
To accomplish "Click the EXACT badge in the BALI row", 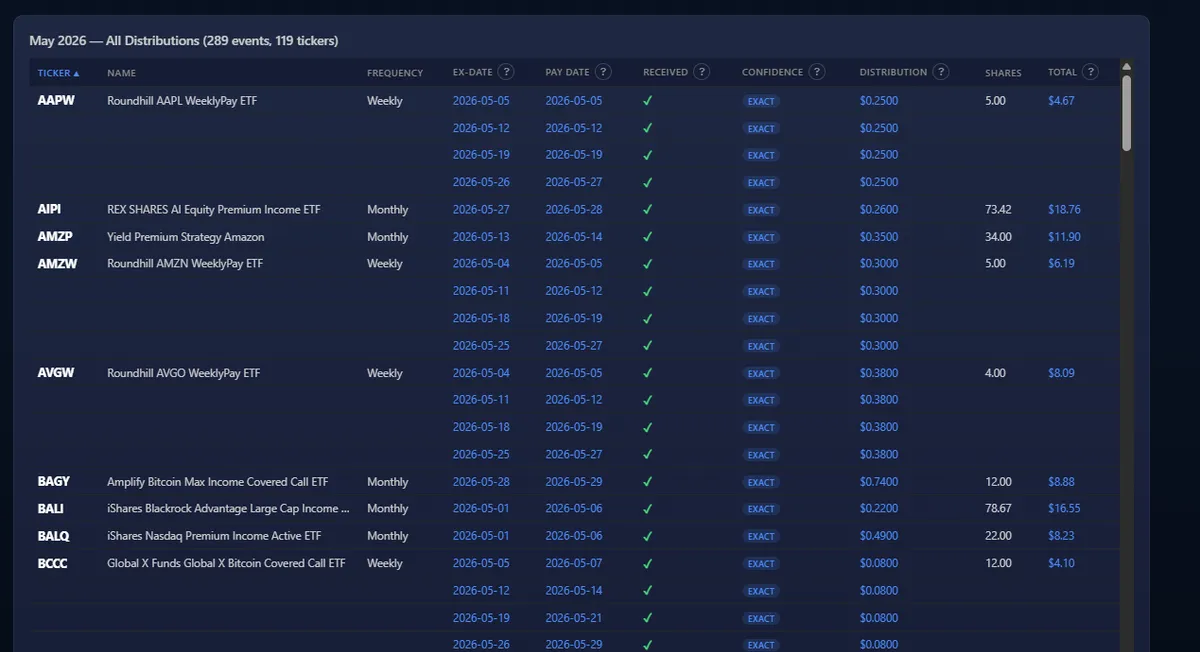I will point(761,509).
